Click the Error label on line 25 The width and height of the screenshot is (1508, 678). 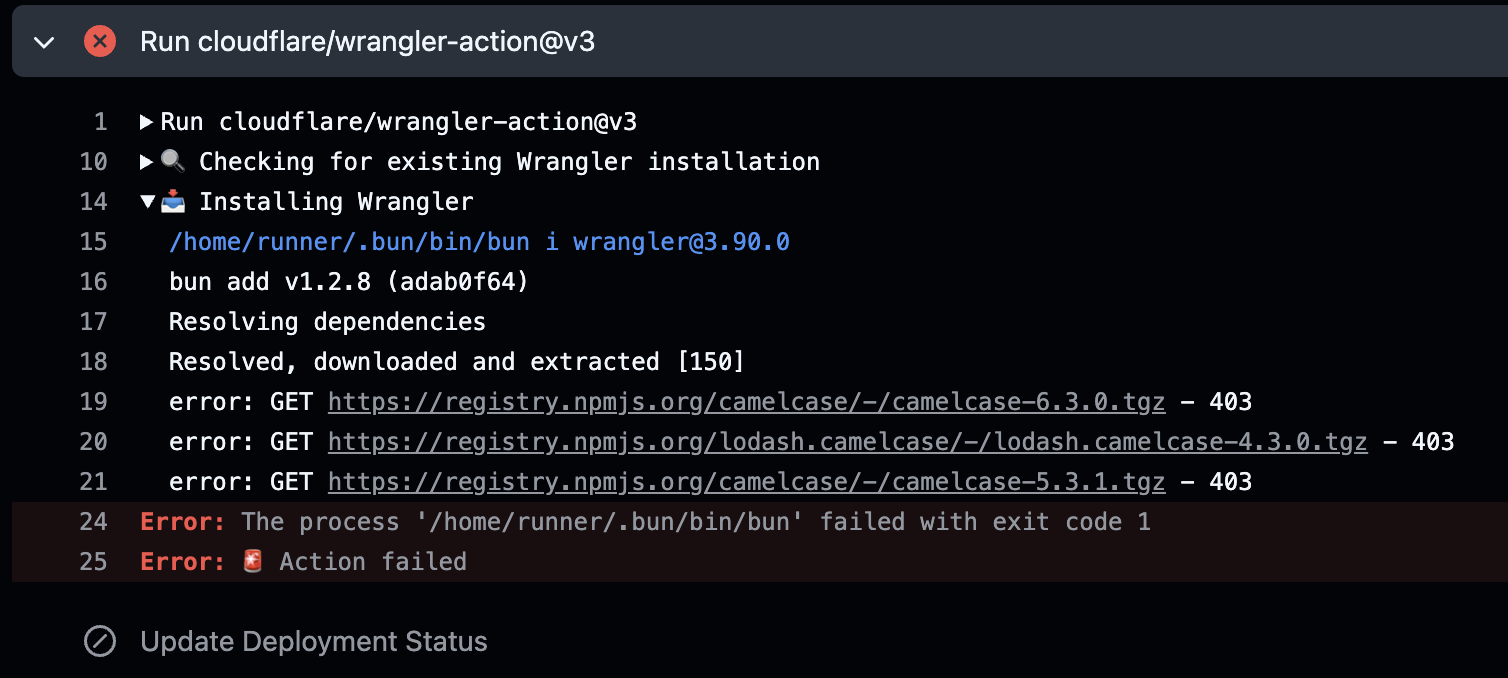(x=180, y=561)
